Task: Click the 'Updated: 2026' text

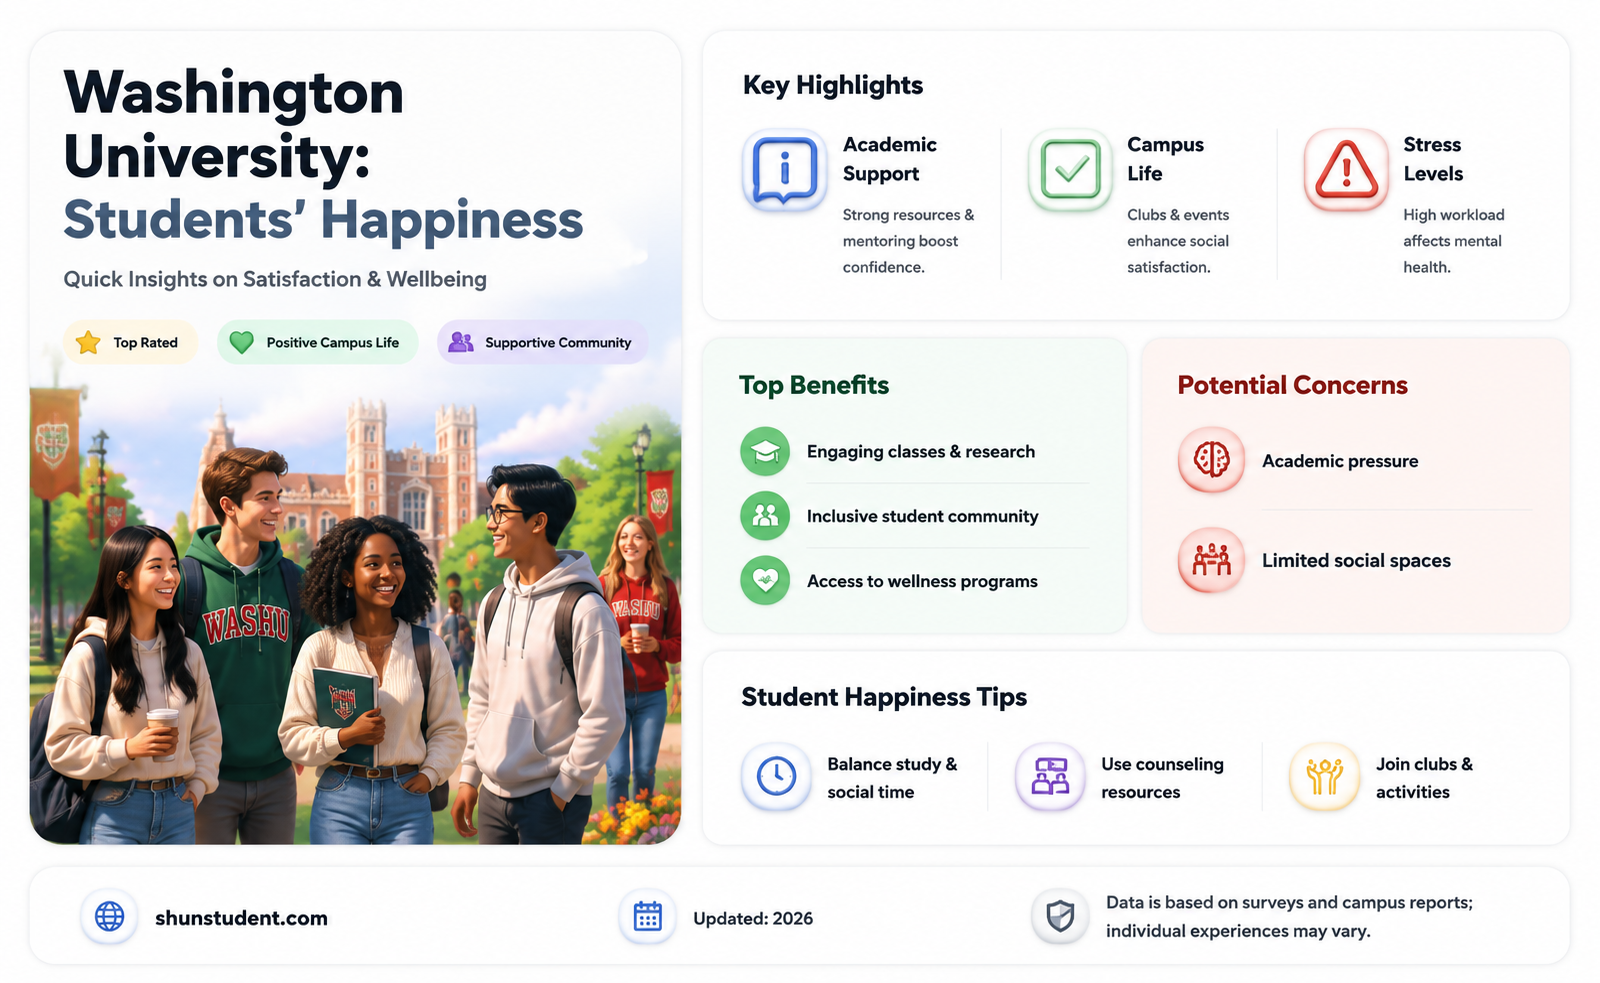Action: 753,918
